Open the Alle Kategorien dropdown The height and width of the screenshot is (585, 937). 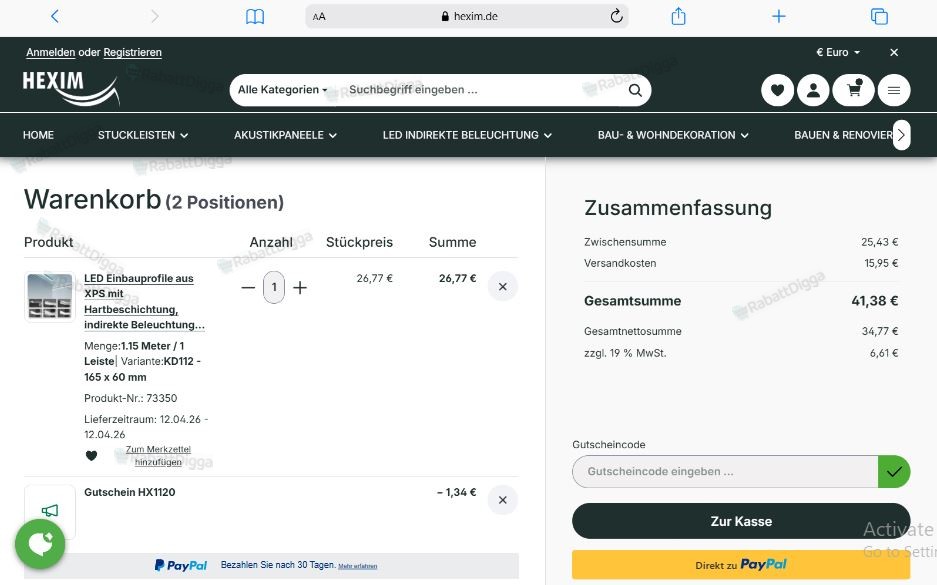click(x=283, y=90)
